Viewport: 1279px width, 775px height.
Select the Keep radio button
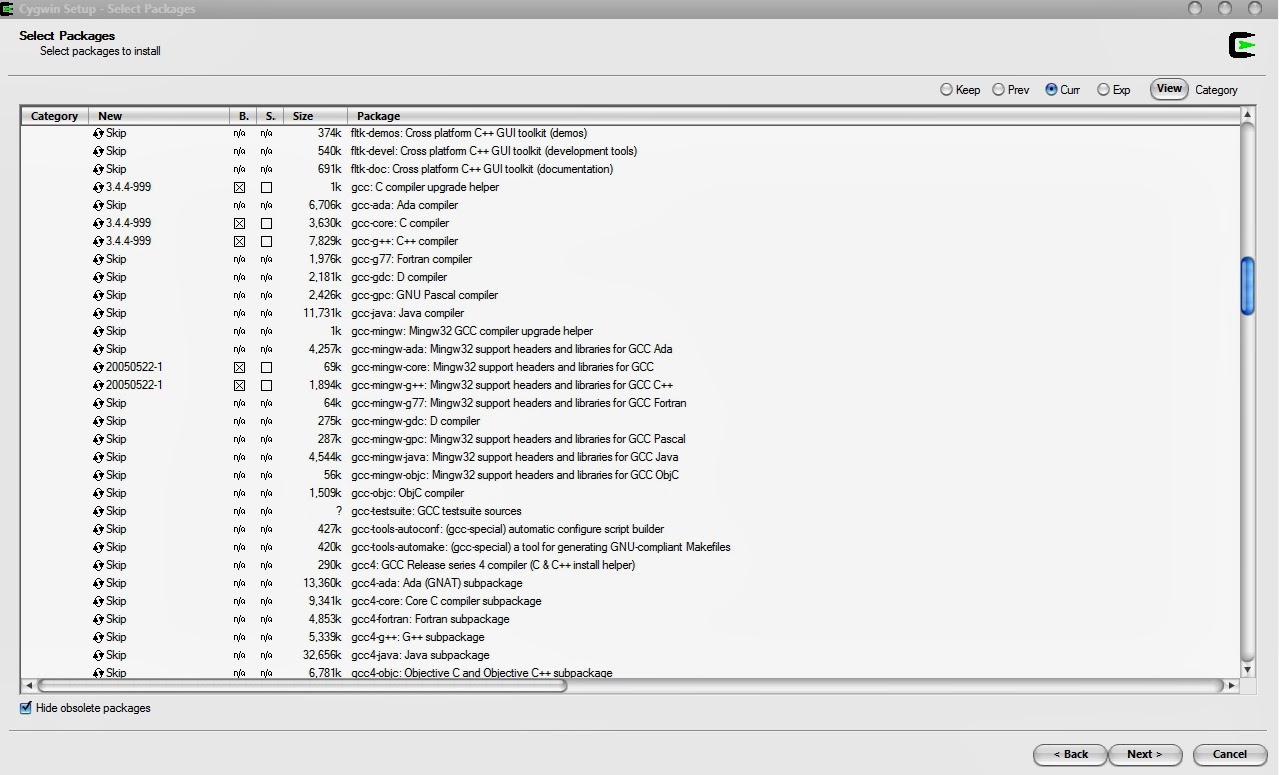pos(946,89)
